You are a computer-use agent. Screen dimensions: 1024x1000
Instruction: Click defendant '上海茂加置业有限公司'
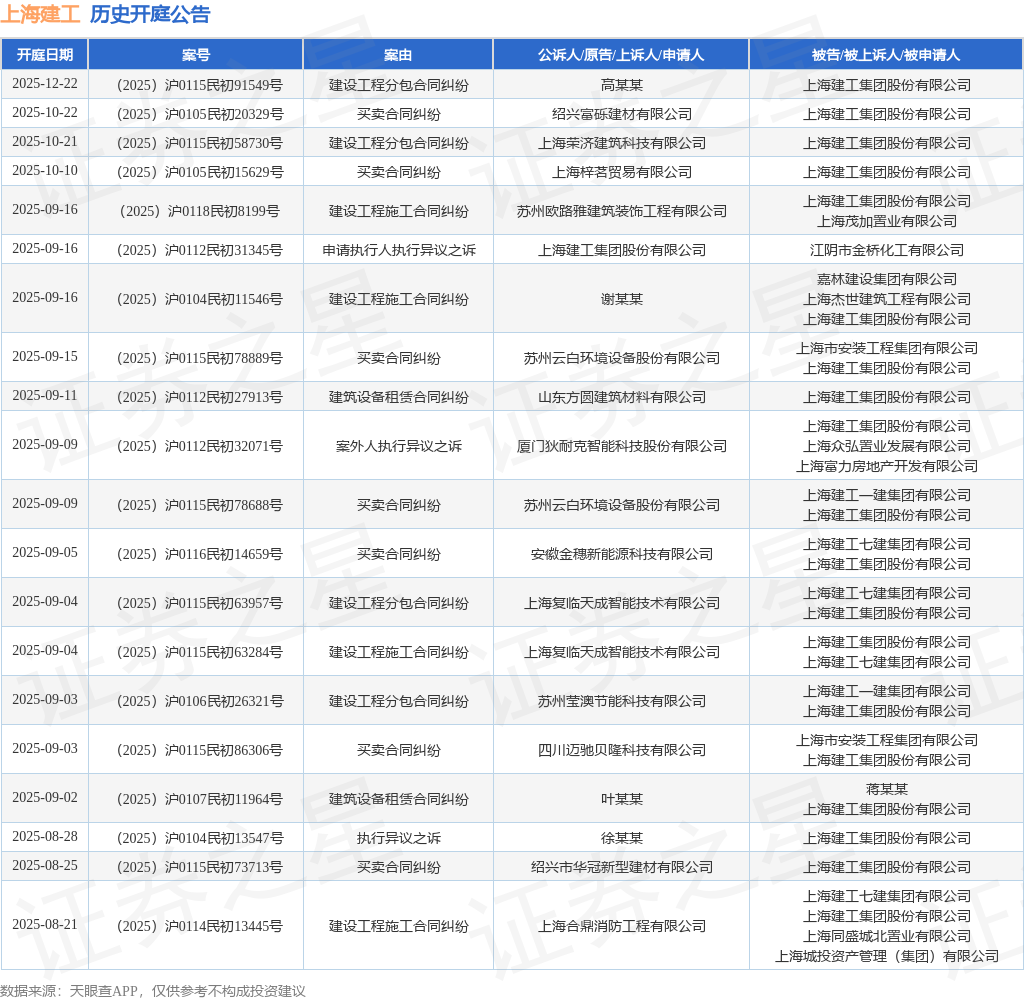tap(887, 221)
